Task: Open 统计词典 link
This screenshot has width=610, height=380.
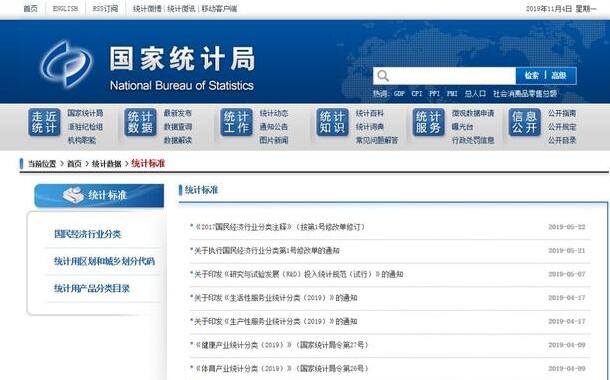Action: tap(370, 127)
